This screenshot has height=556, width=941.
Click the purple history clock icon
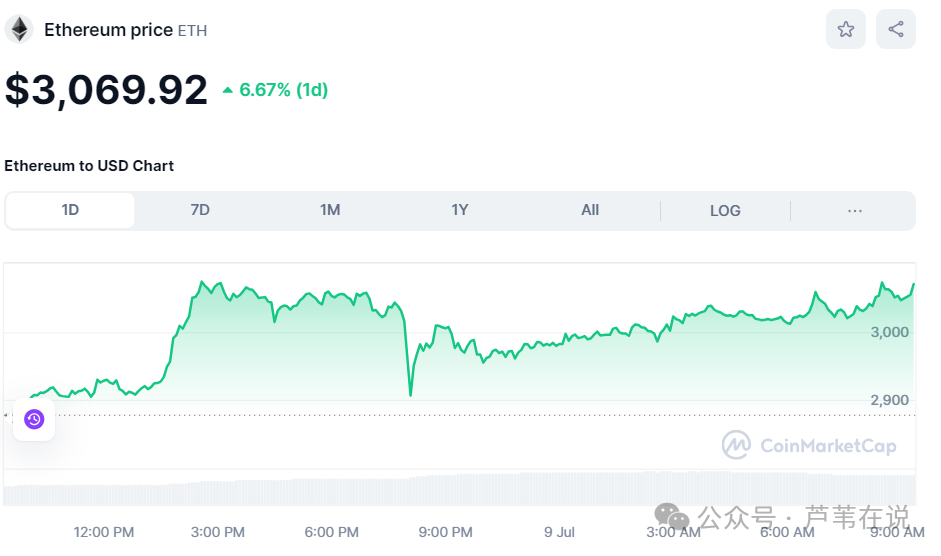click(x=34, y=419)
